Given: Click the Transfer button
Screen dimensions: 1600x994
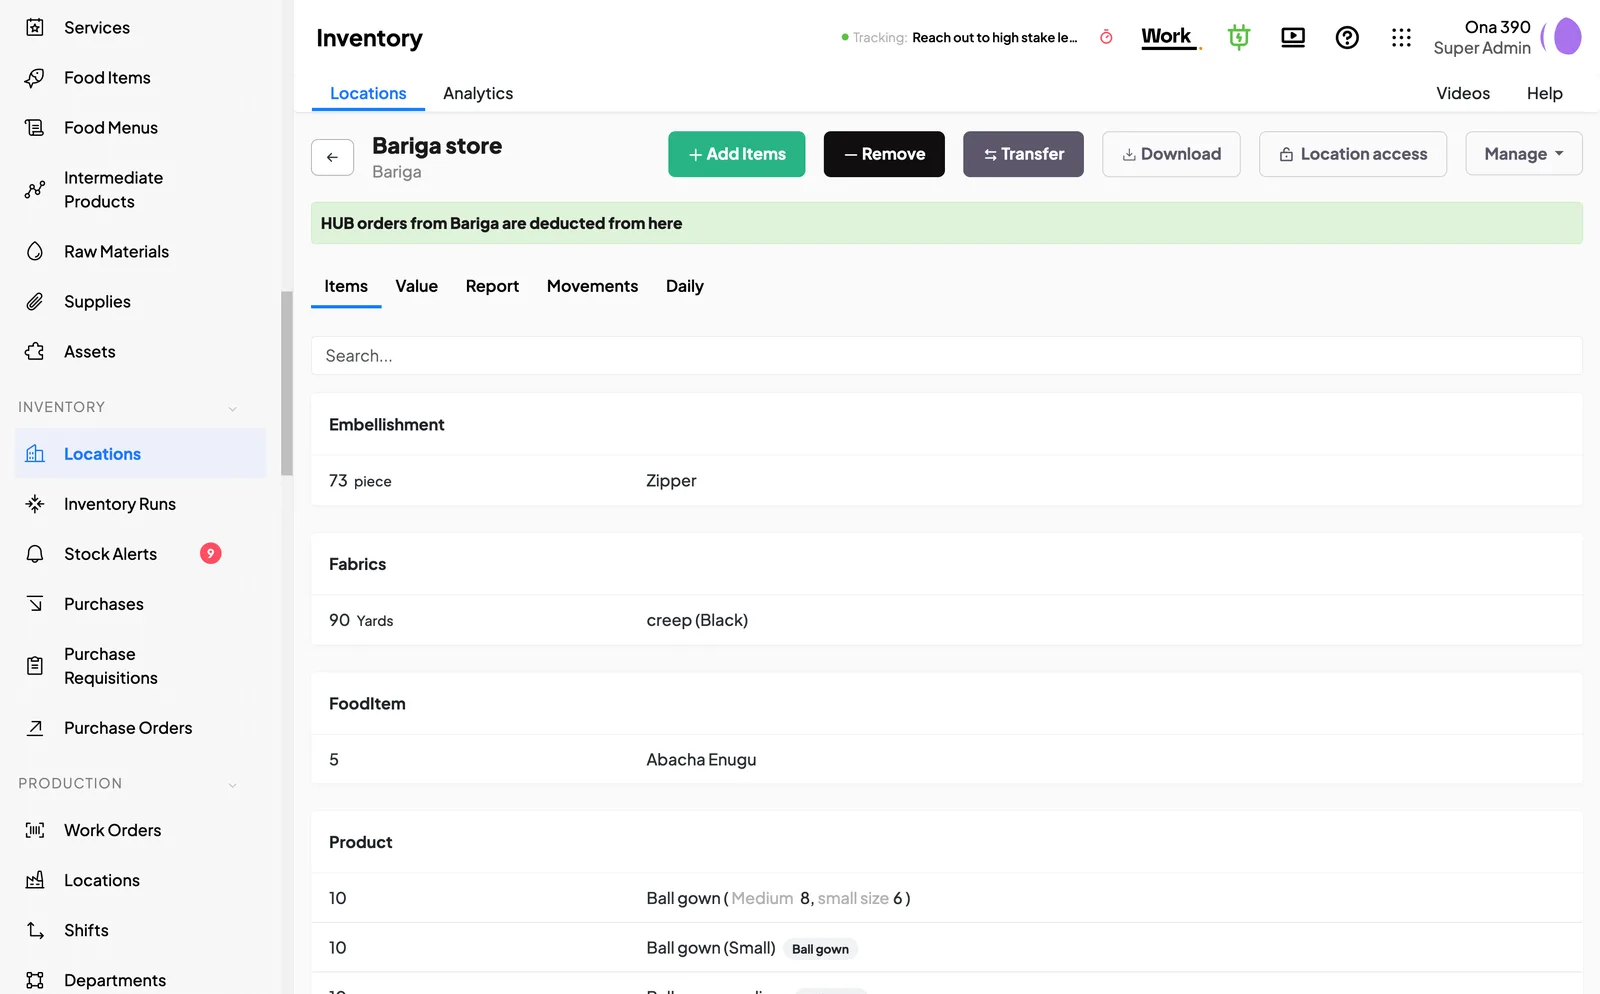Looking at the screenshot, I should (x=1023, y=154).
